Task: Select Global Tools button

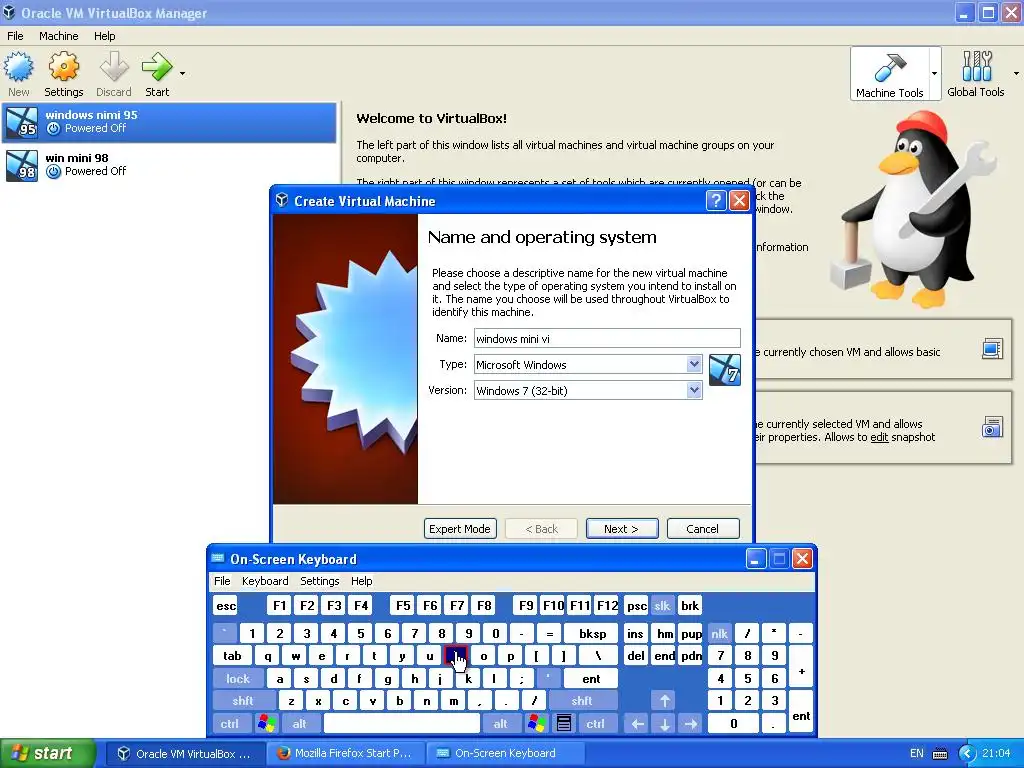Action: (x=976, y=74)
